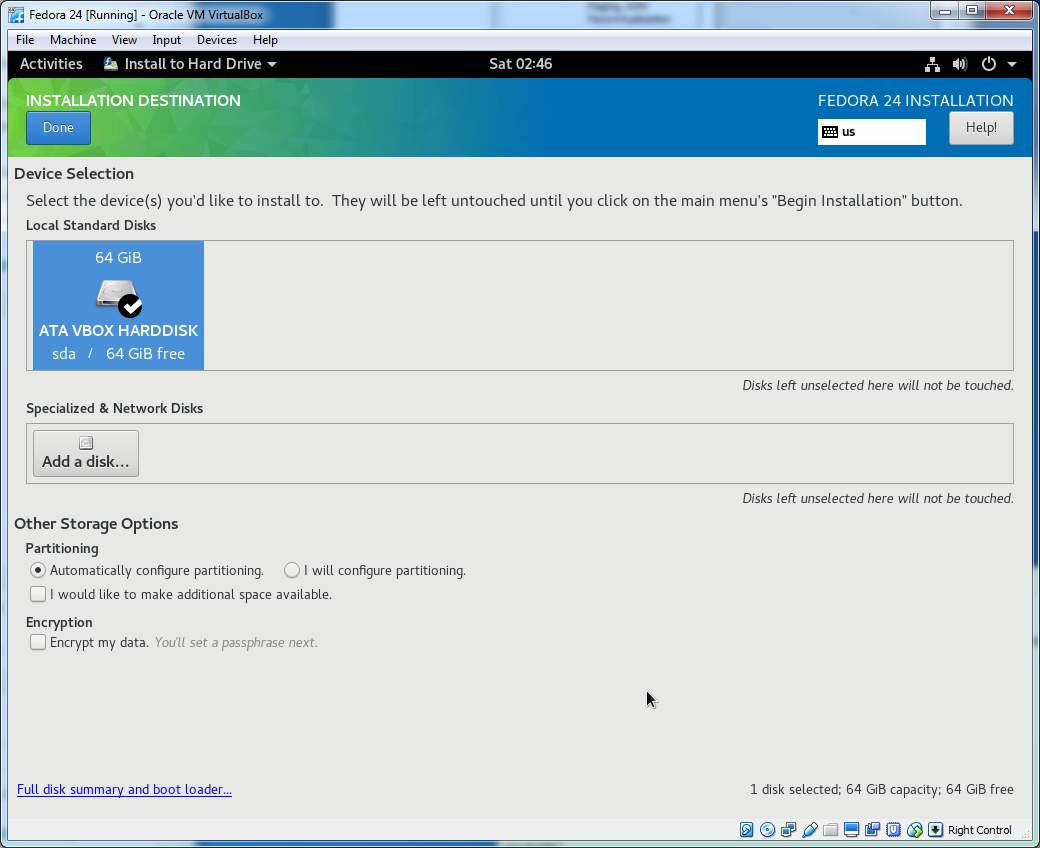Click the FEDORA 24 INSTALLATION title
The height and width of the screenshot is (848, 1040).
tap(915, 101)
